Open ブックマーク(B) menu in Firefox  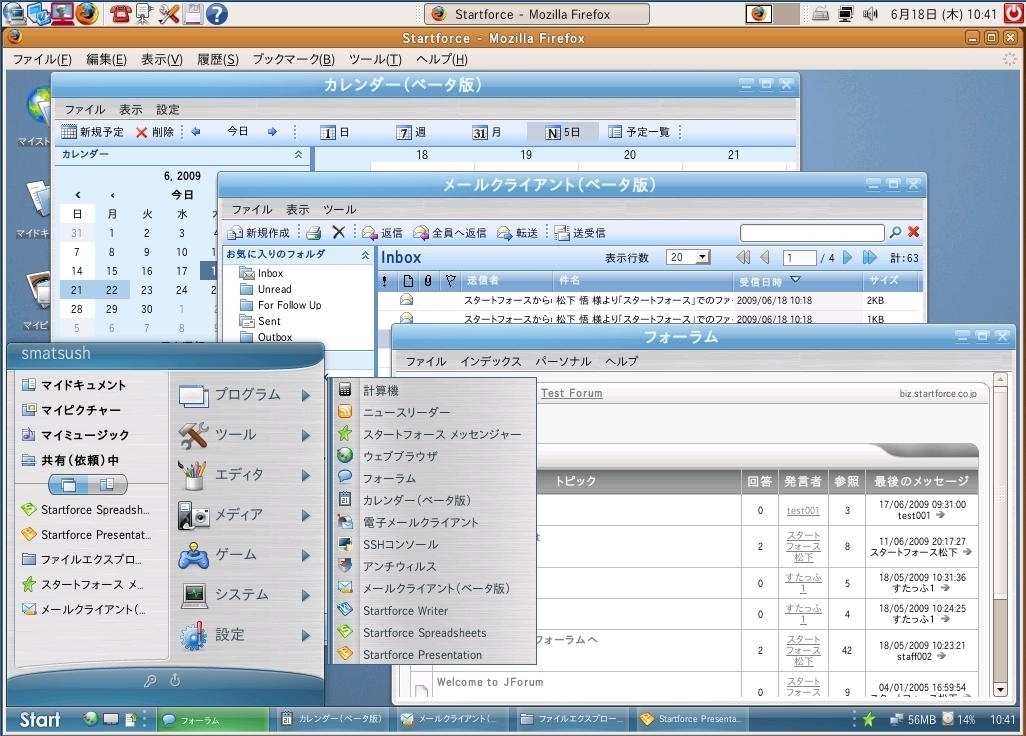[x=294, y=60]
